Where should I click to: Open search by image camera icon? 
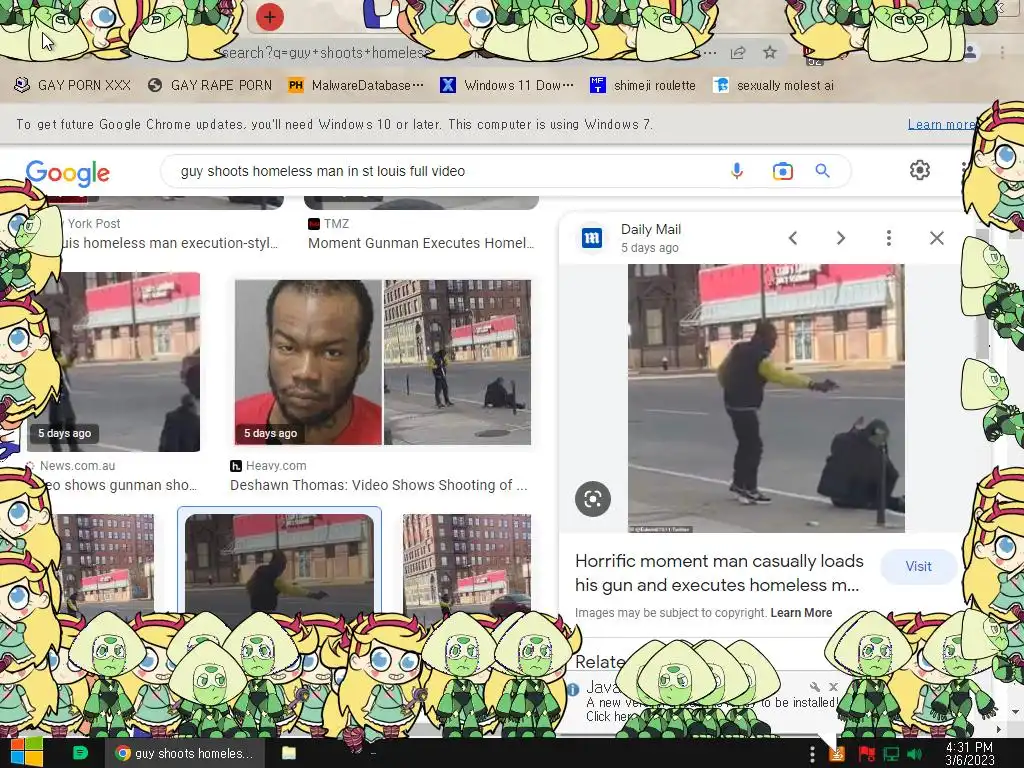[x=782, y=171]
